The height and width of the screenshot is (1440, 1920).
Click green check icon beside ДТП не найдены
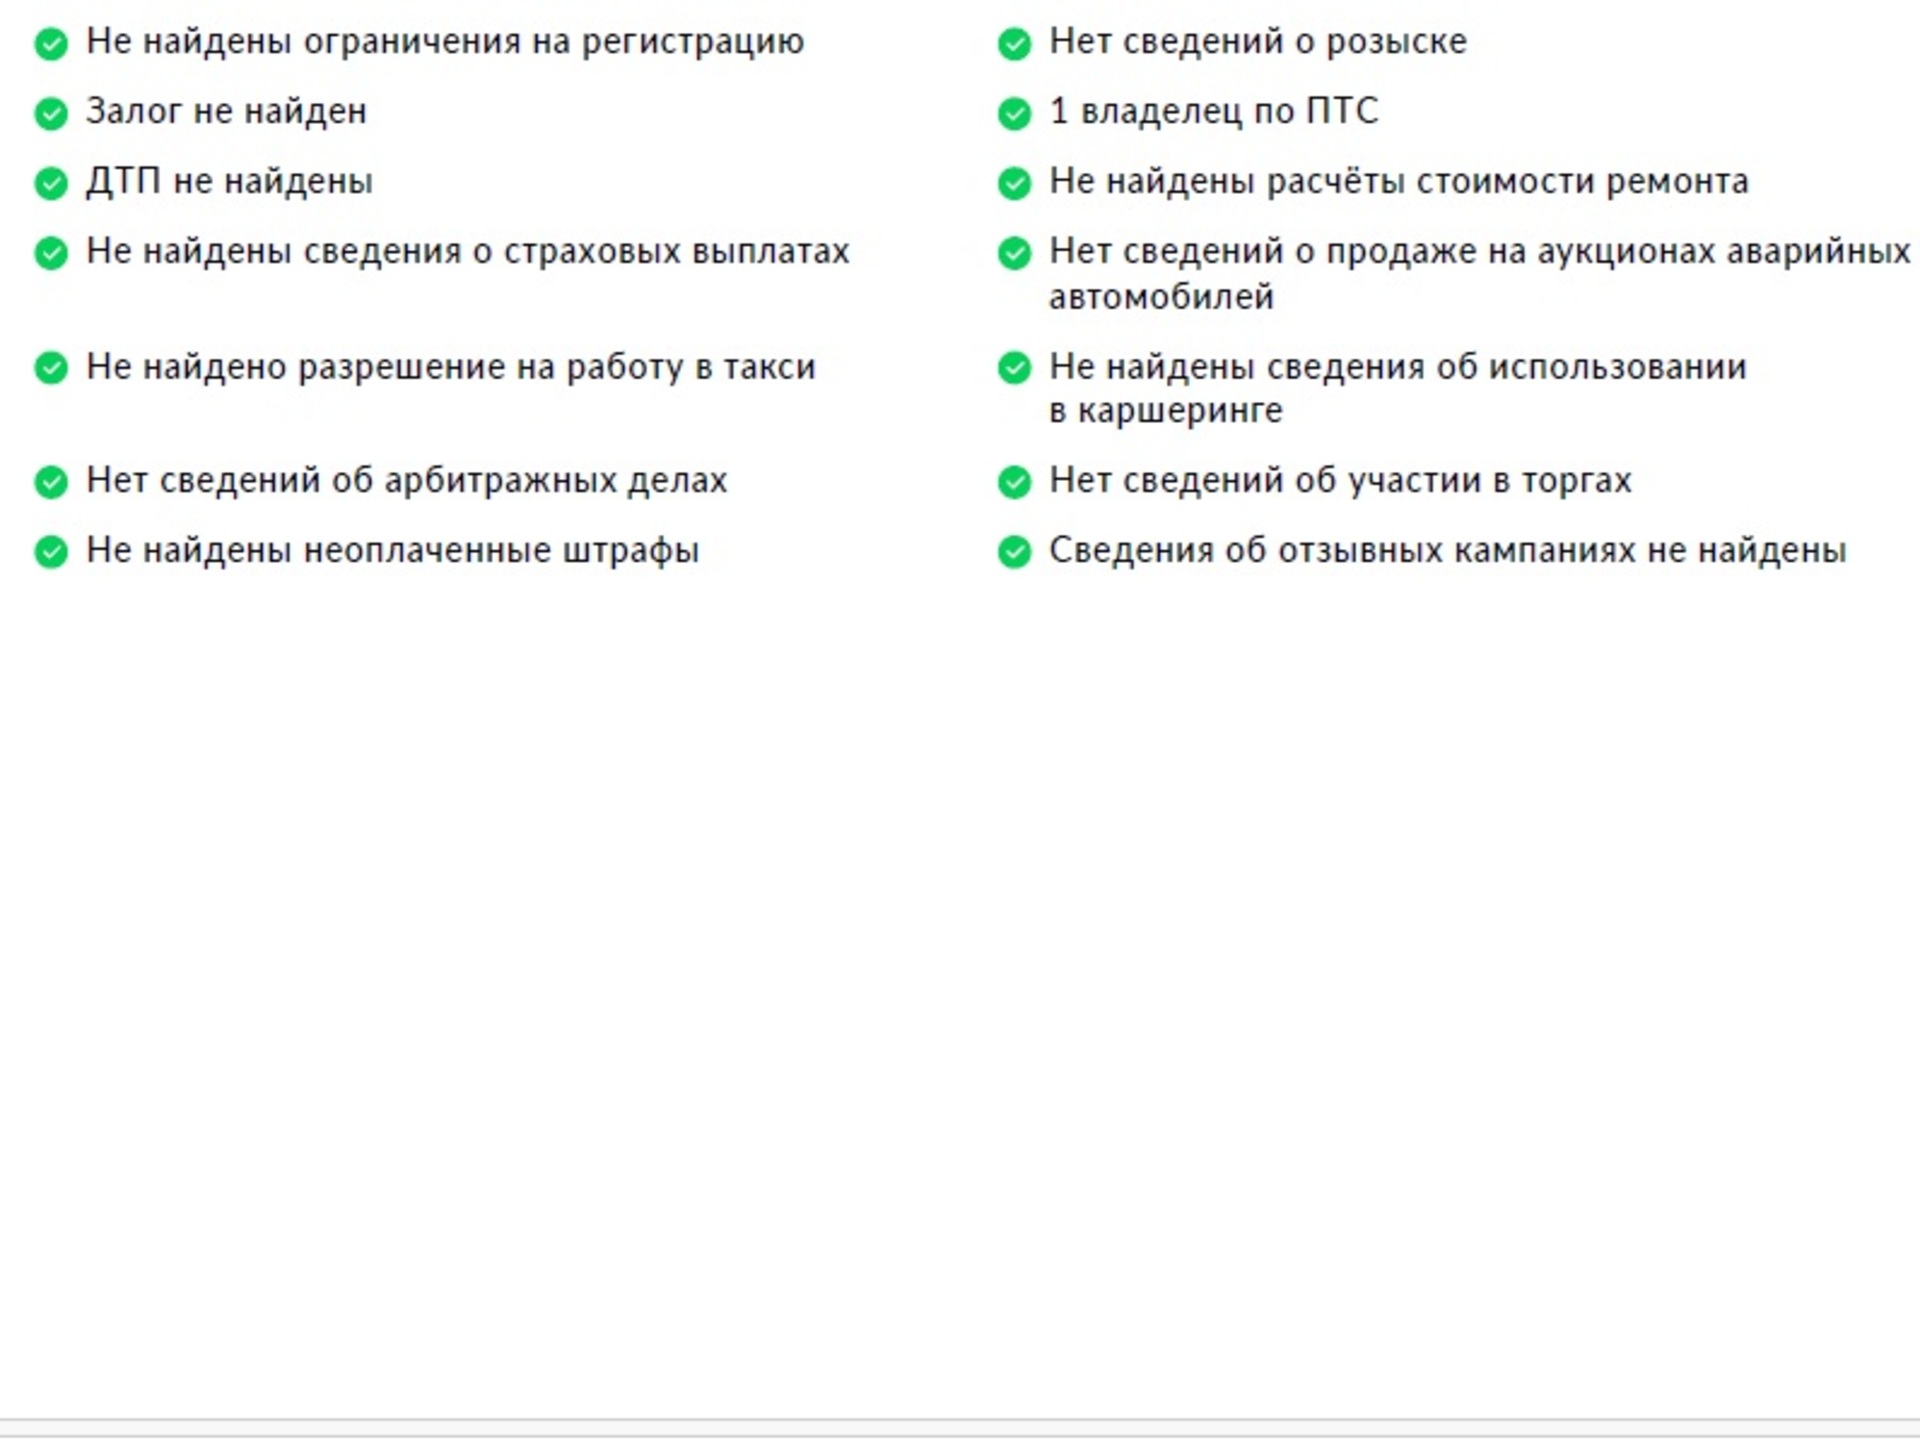pos(51,184)
